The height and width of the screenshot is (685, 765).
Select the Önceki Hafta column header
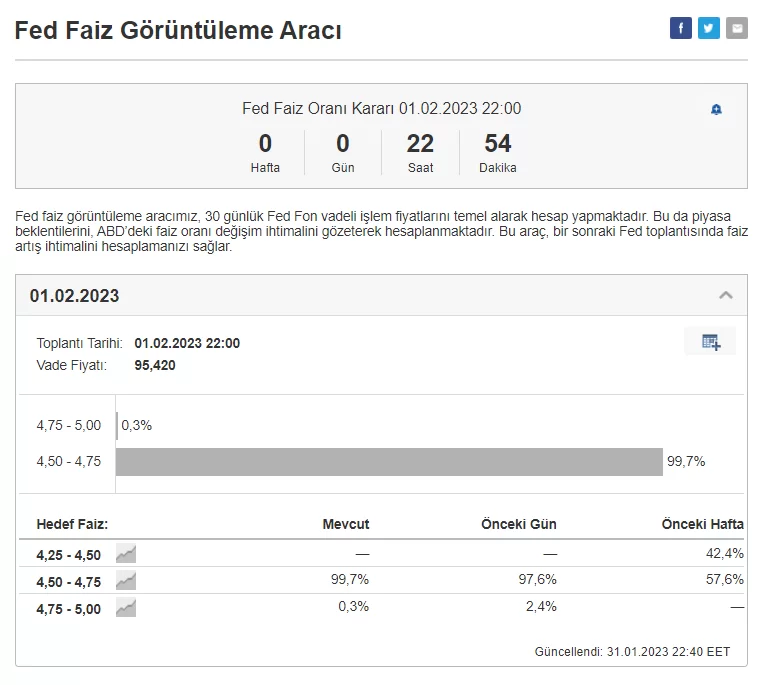702,524
